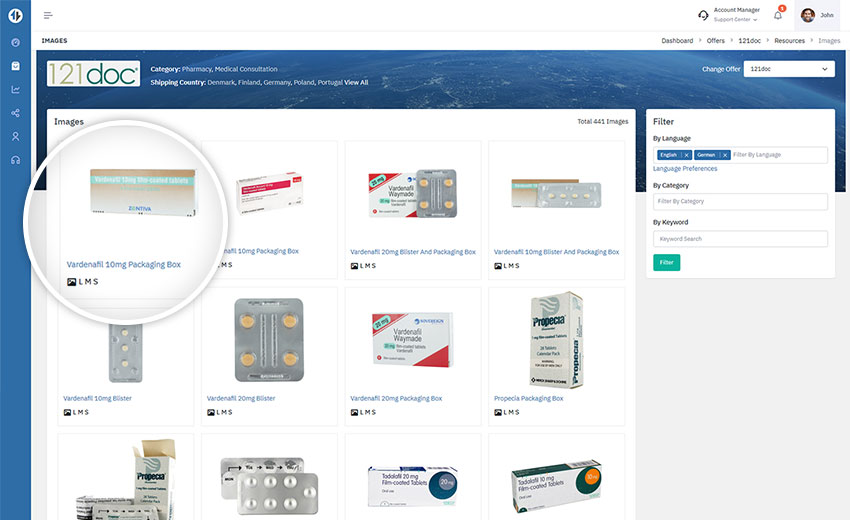Select Vardenafil 20mg Blister And Packaging Box thumbnail
Viewport: 850px width, 520px height.
click(413, 194)
